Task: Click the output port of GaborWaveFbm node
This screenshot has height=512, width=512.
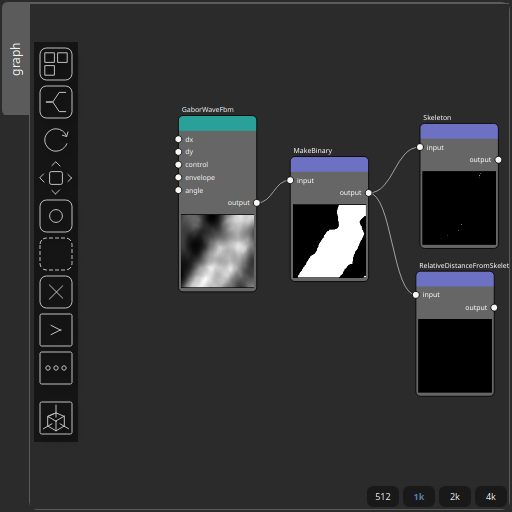Action: [256, 203]
